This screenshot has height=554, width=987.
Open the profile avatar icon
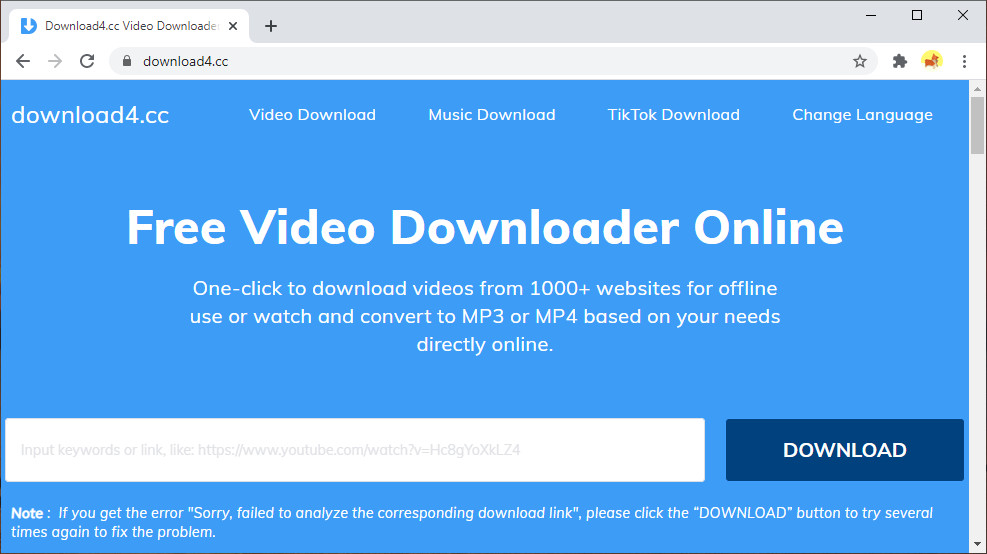tap(932, 61)
